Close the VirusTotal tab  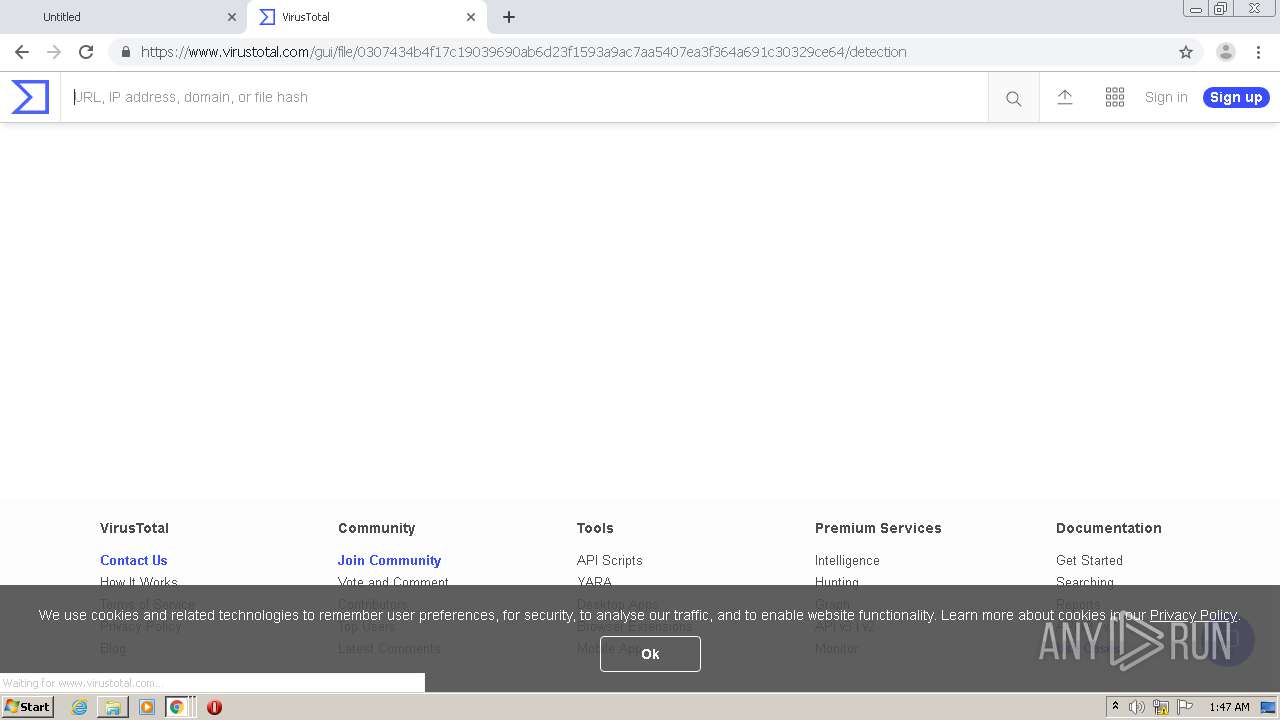pos(471,17)
